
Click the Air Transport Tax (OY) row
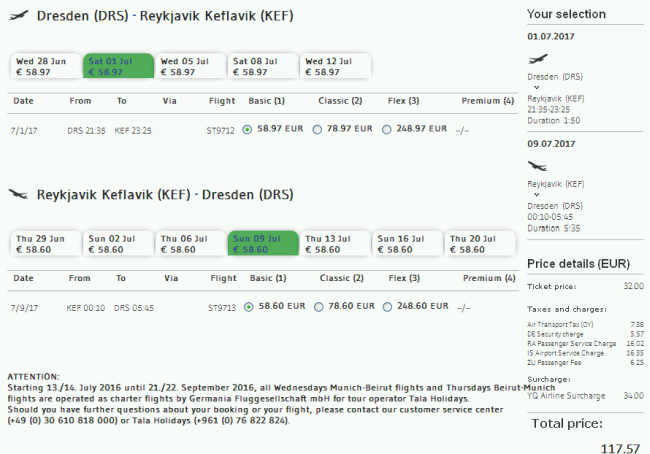585,325
